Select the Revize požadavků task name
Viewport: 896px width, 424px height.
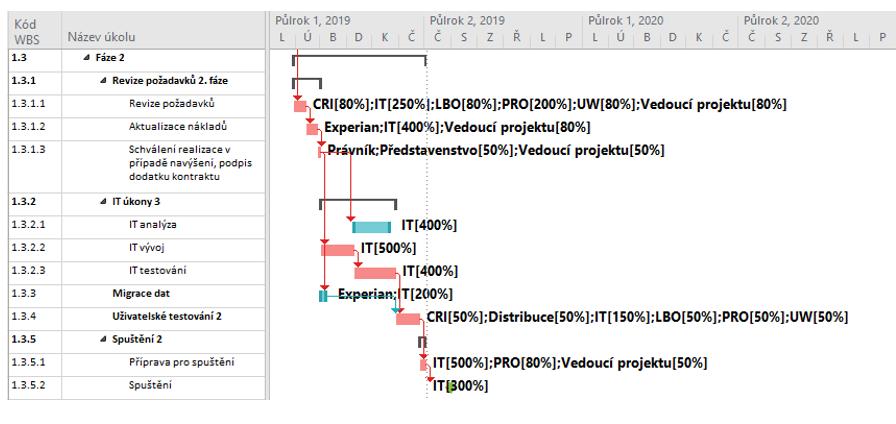tap(171, 104)
